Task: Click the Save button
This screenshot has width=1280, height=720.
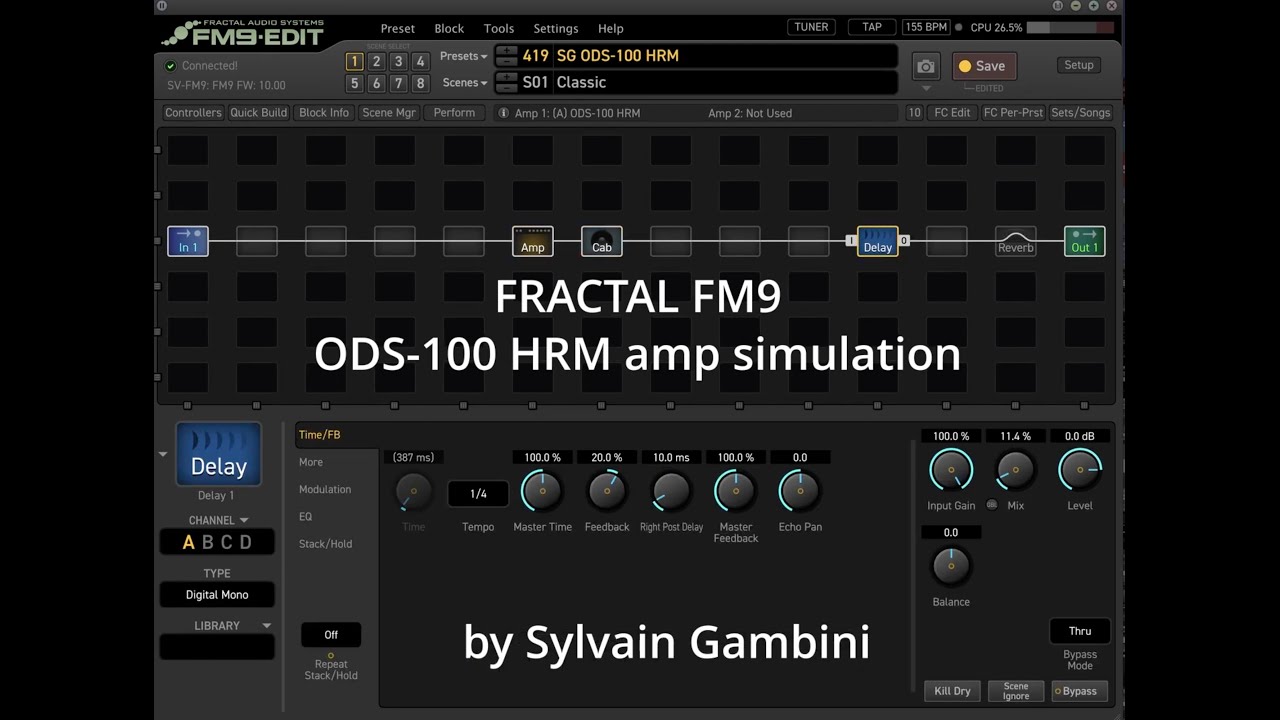Action: (x=984, y=66)
